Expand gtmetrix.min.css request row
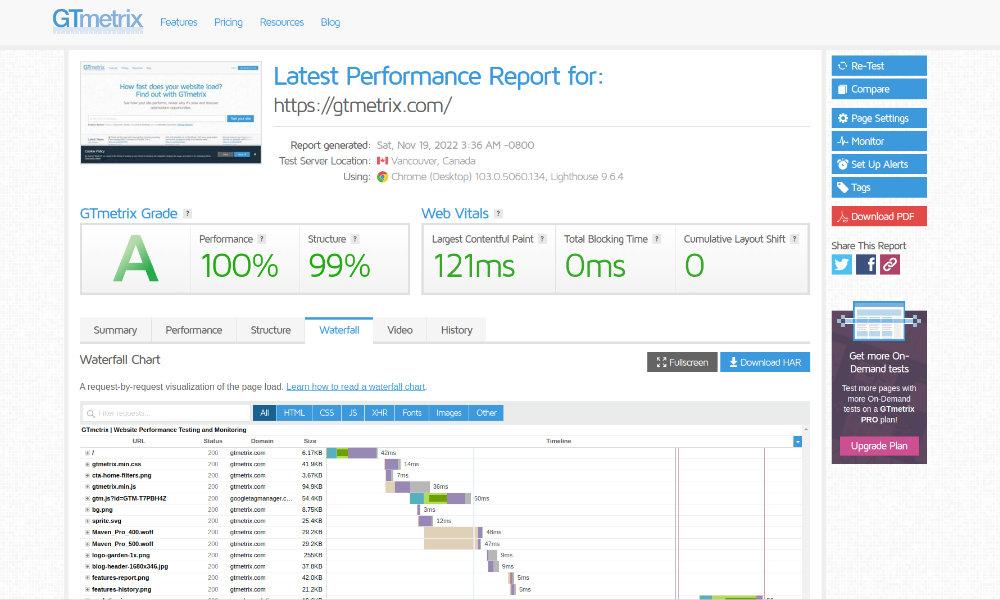 tap(87, 464)
